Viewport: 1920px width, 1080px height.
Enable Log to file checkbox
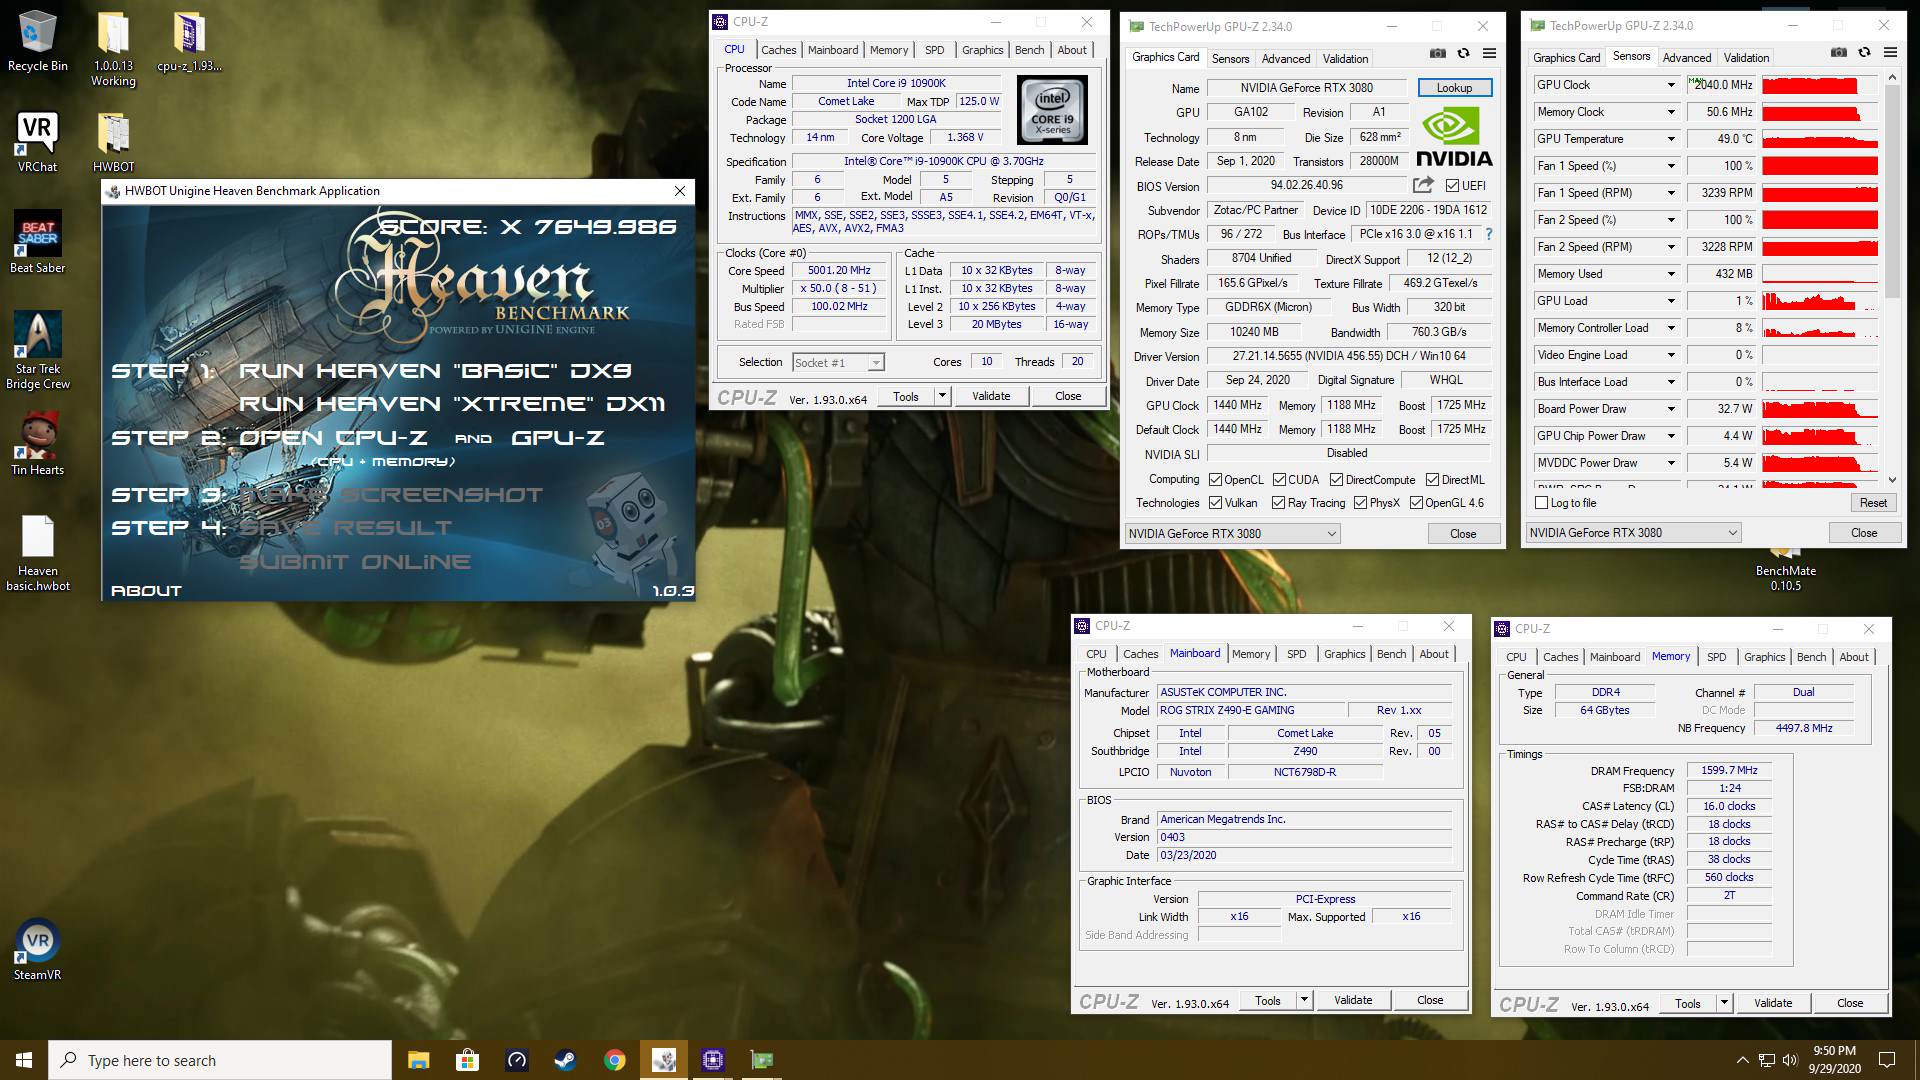pyautogui.click(x=1541, y=503)
